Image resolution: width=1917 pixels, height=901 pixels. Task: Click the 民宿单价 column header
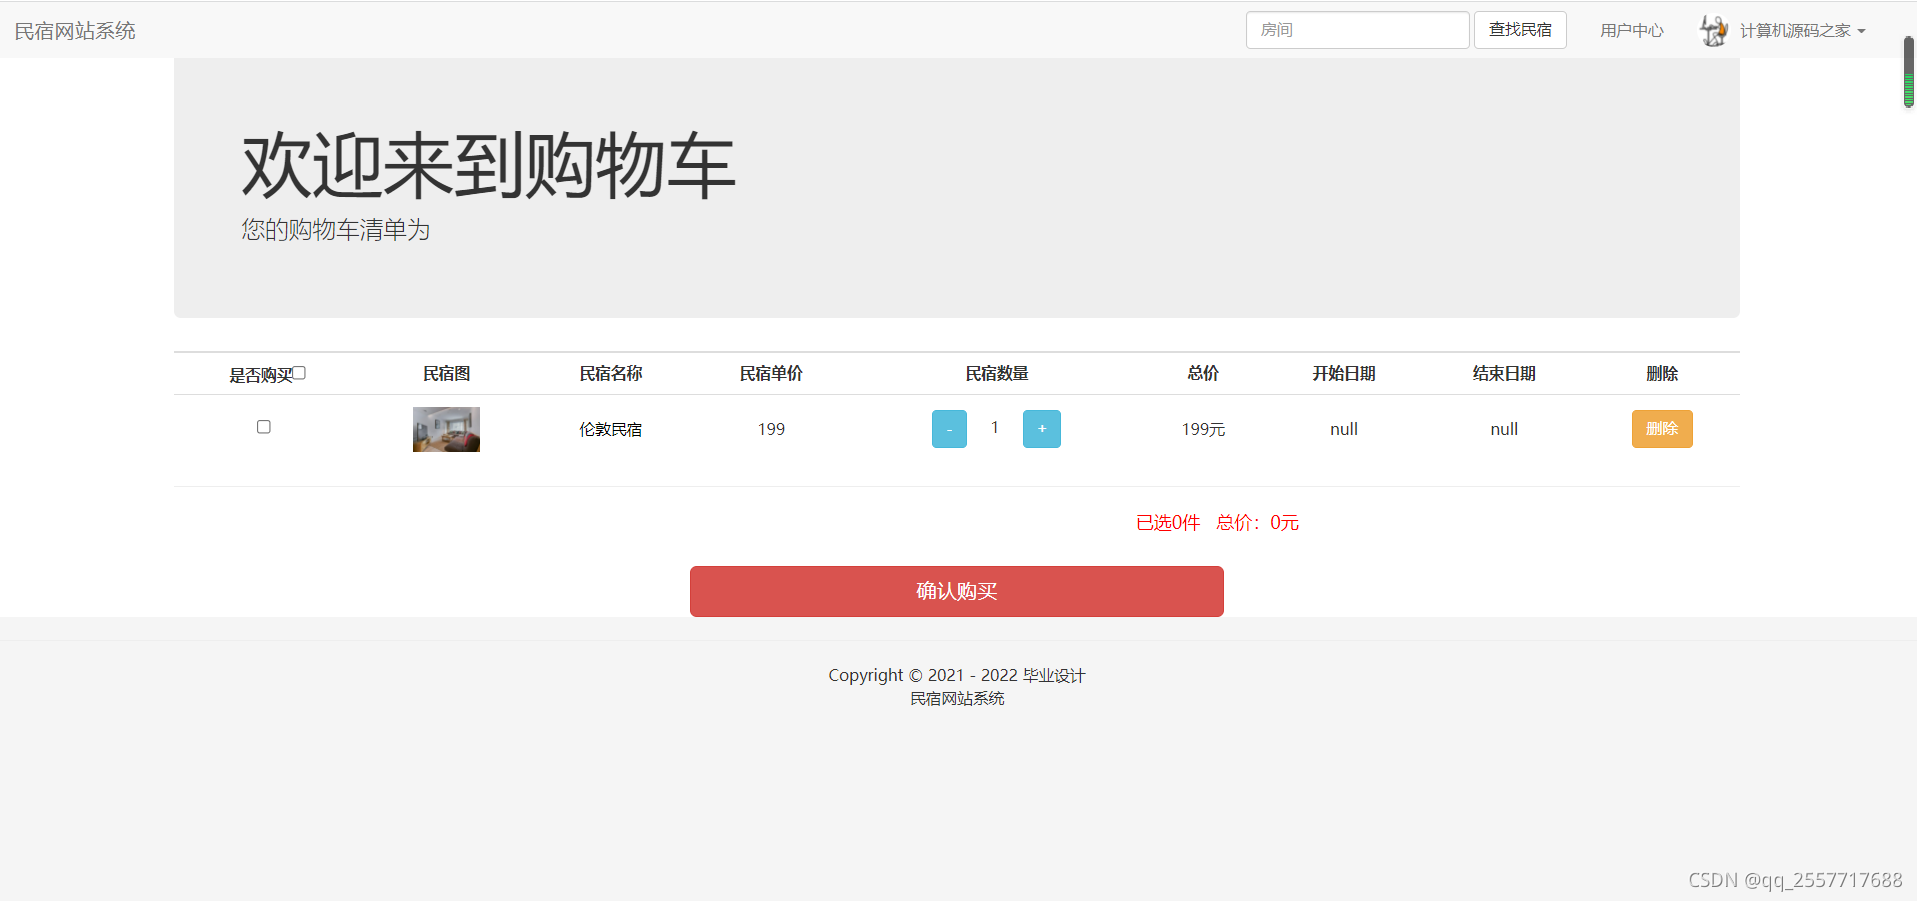tap(771, 373)
